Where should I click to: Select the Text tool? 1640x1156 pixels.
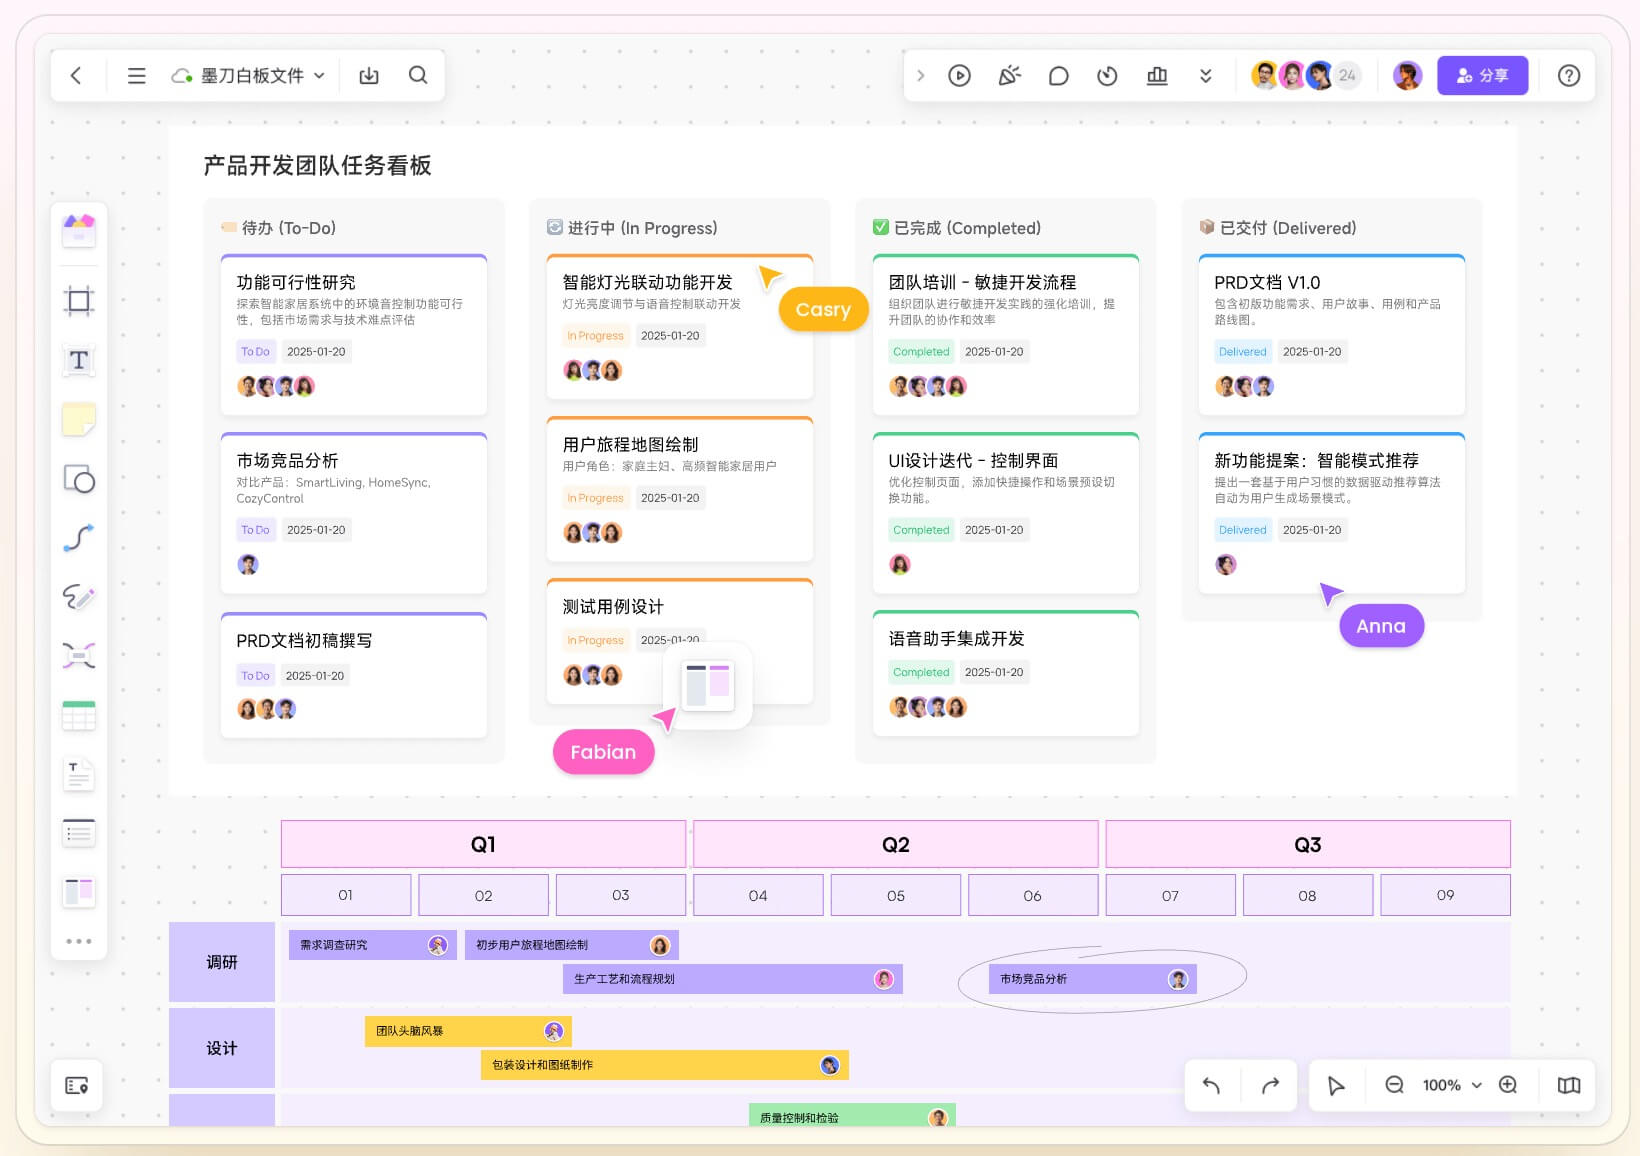pos(79,360)
